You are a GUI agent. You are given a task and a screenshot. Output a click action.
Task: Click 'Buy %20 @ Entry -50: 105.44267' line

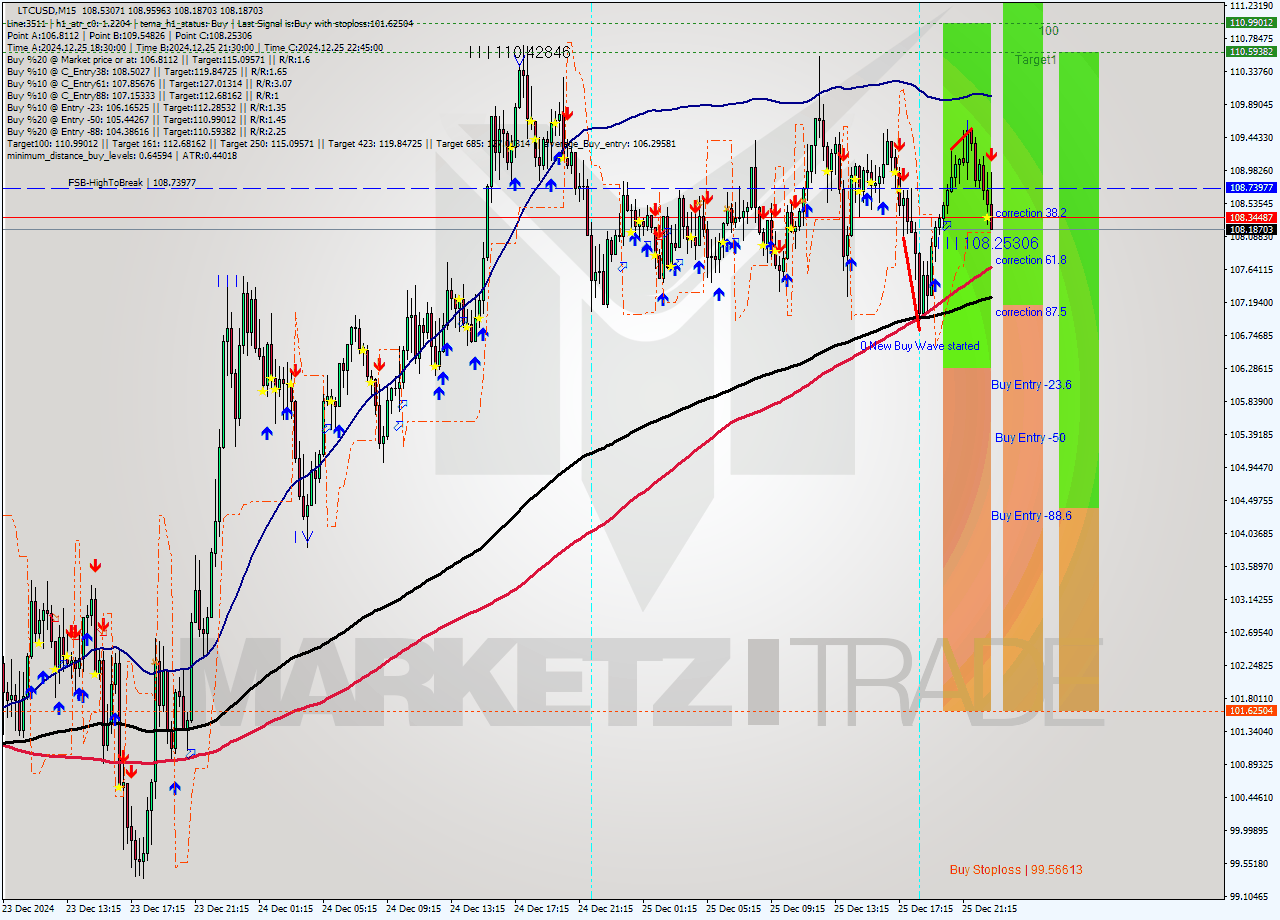point(146,119)
